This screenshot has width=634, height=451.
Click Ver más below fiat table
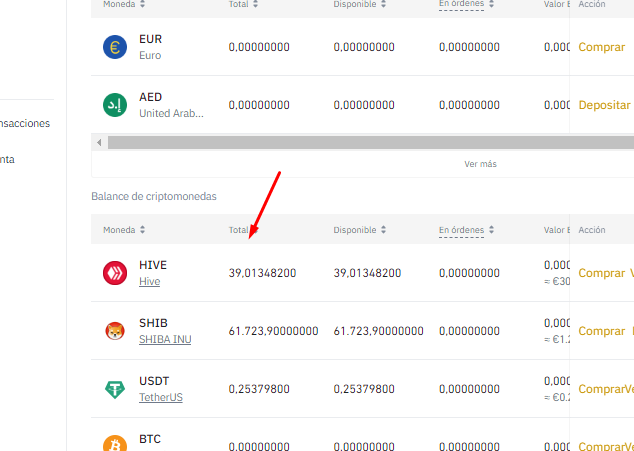coord(480,164)
